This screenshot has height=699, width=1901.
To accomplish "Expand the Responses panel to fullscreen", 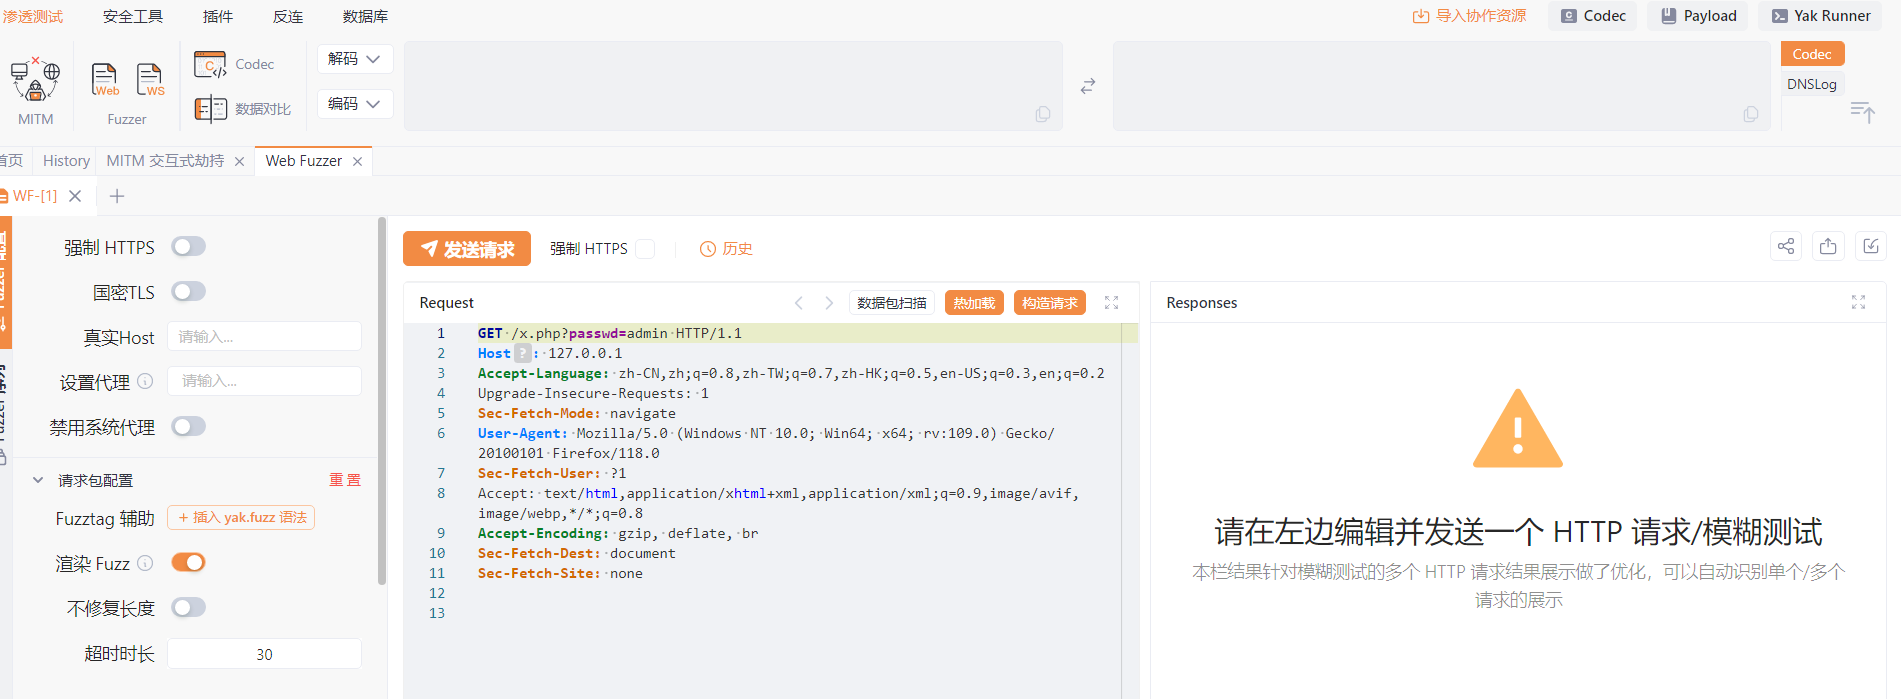I will coord(1858,302).
